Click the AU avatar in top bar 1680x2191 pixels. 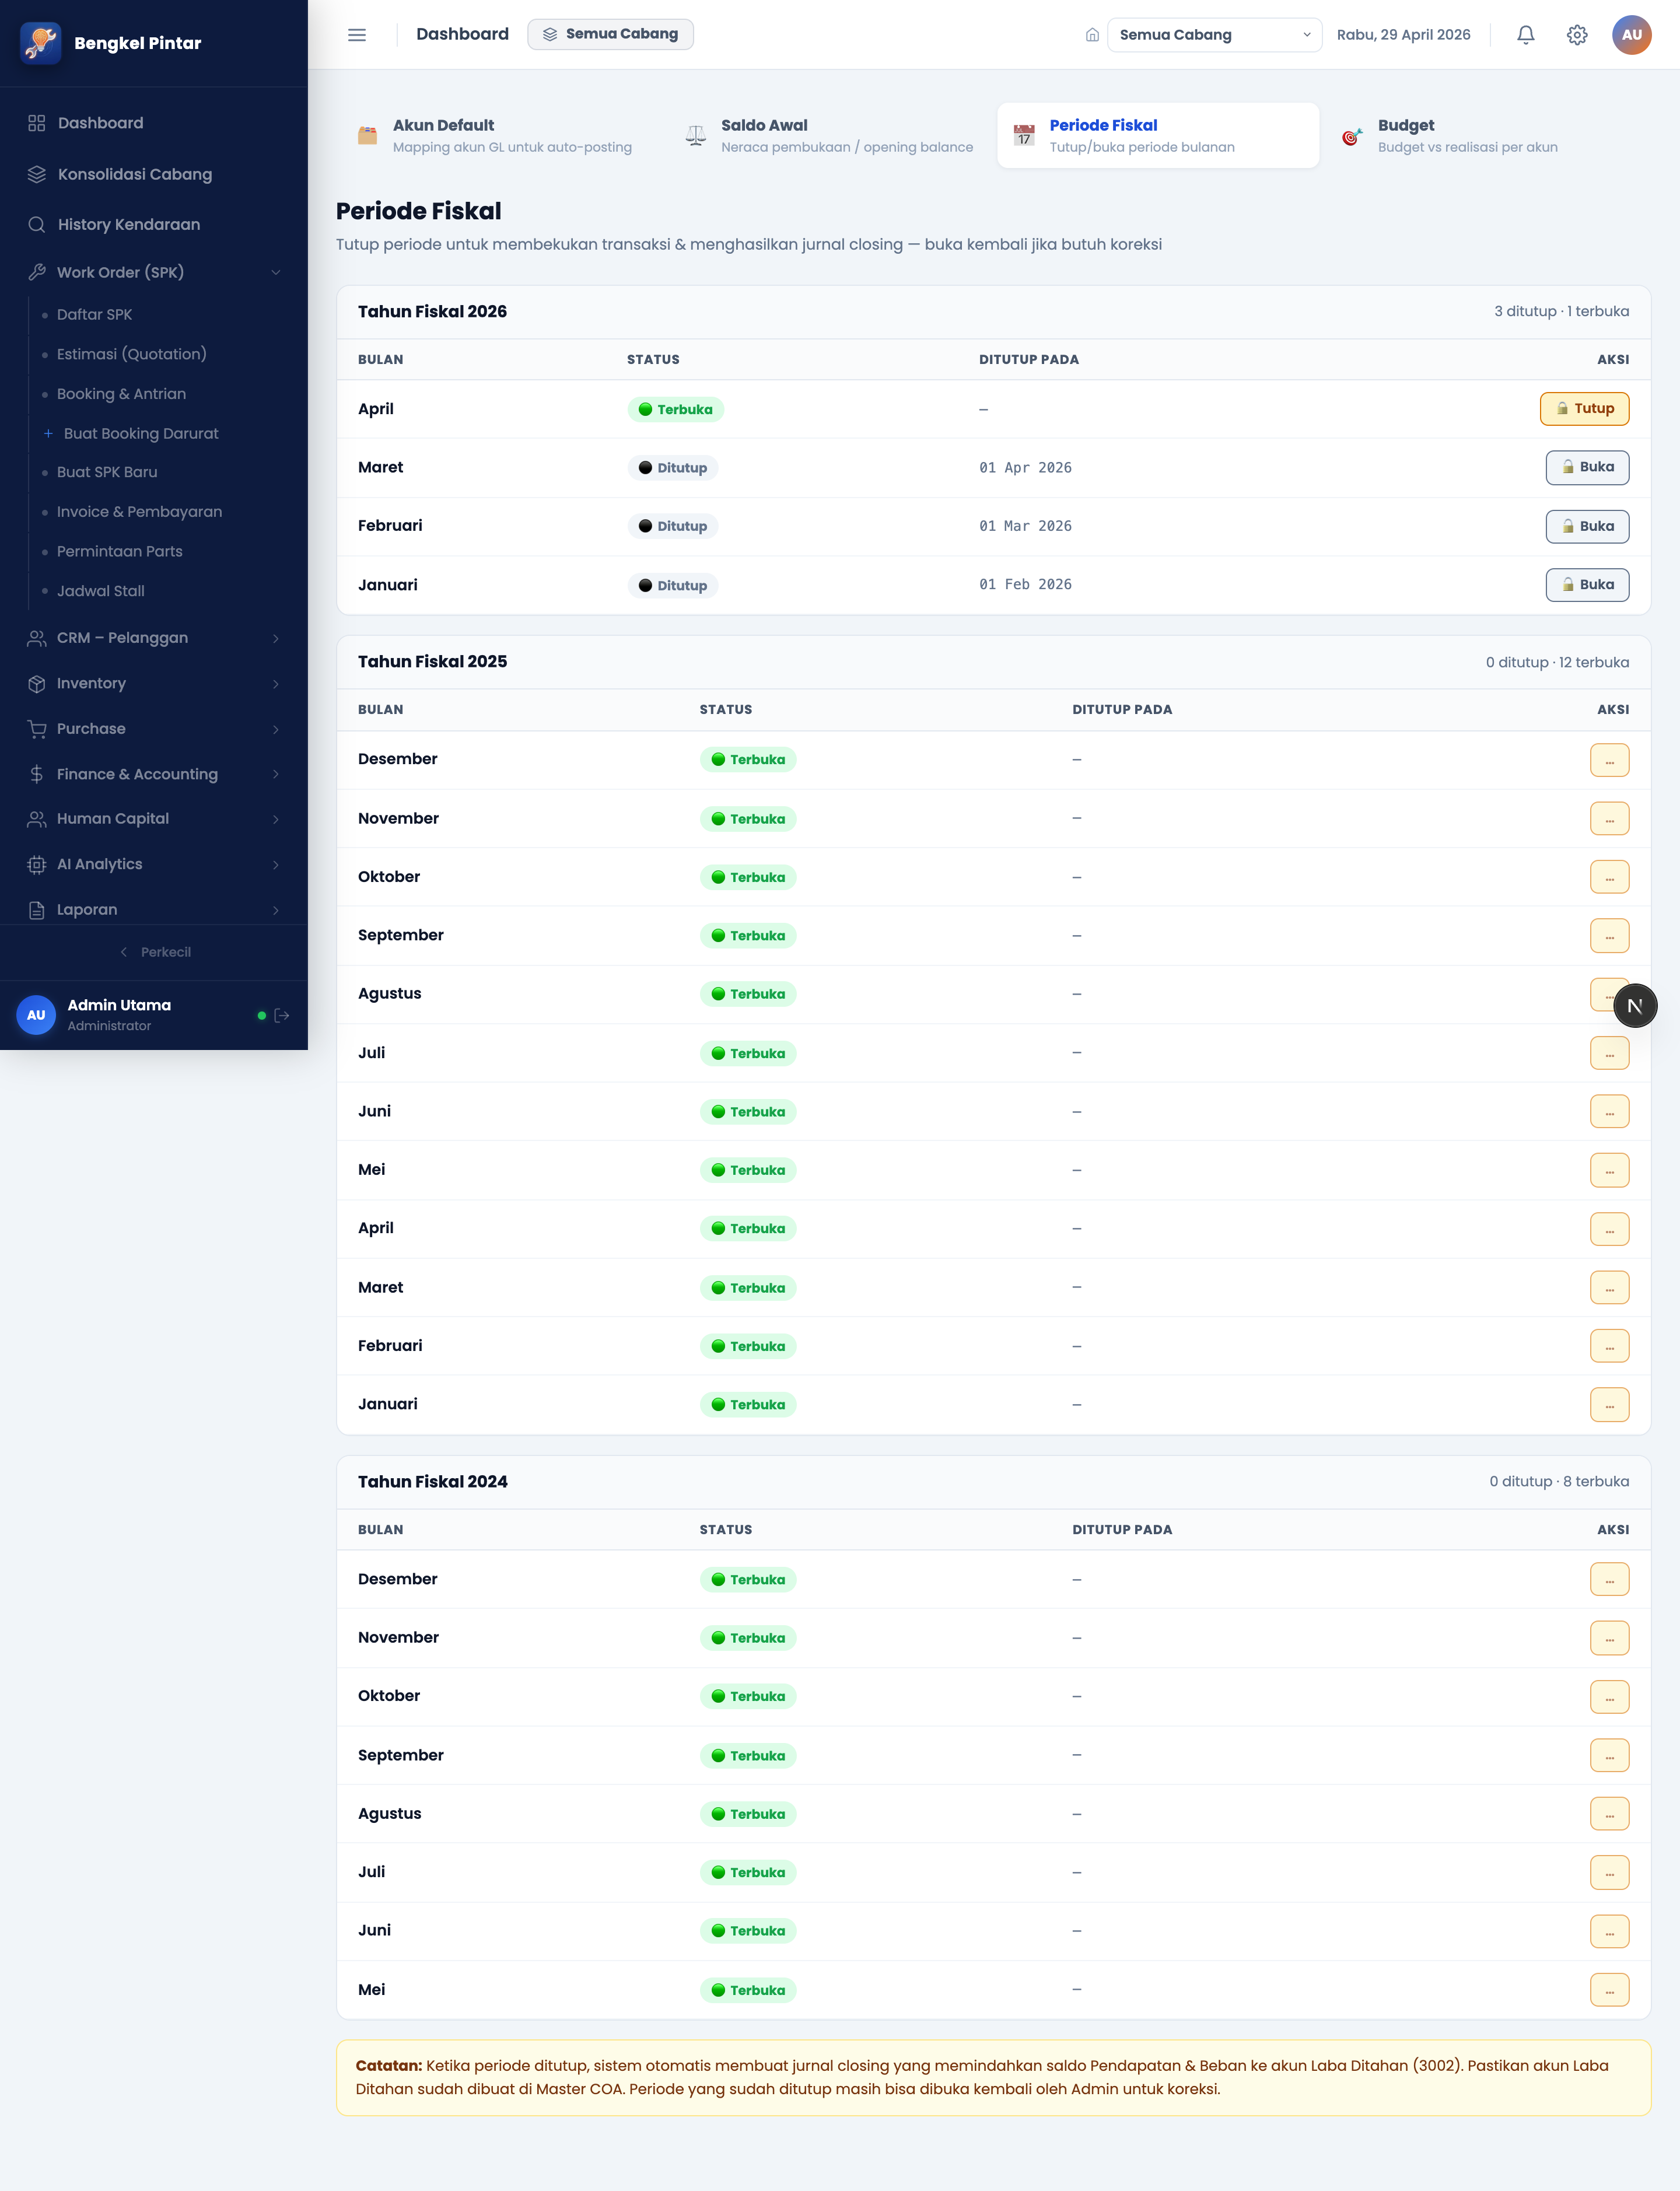1631,35
